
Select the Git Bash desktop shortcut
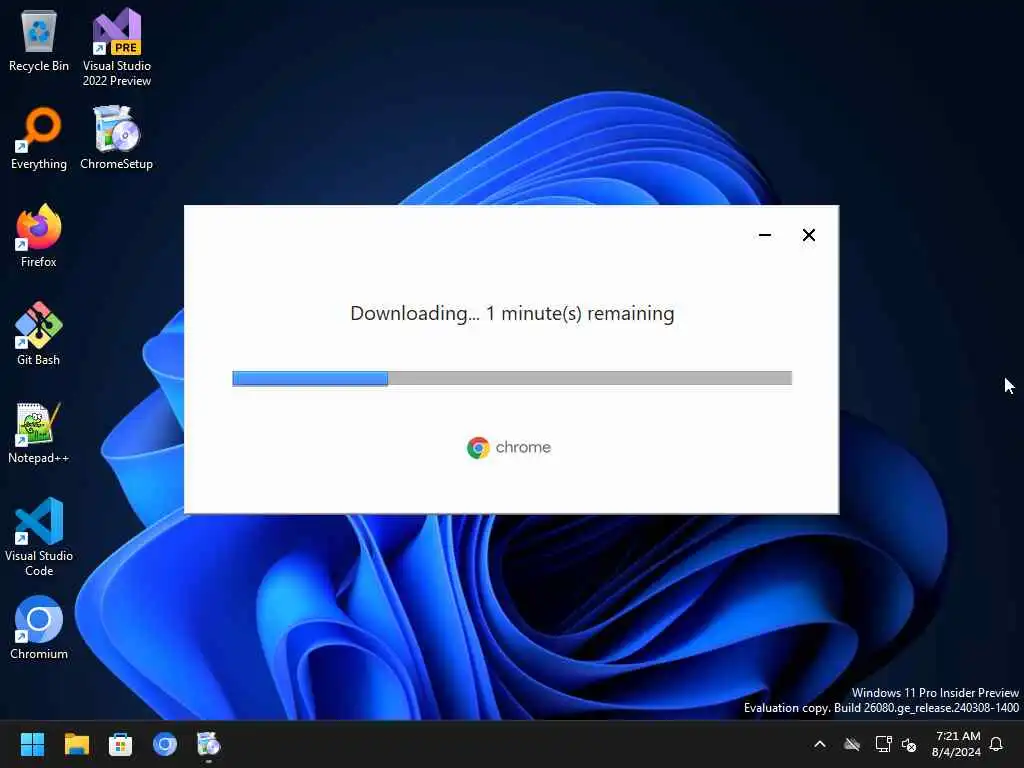39,334
